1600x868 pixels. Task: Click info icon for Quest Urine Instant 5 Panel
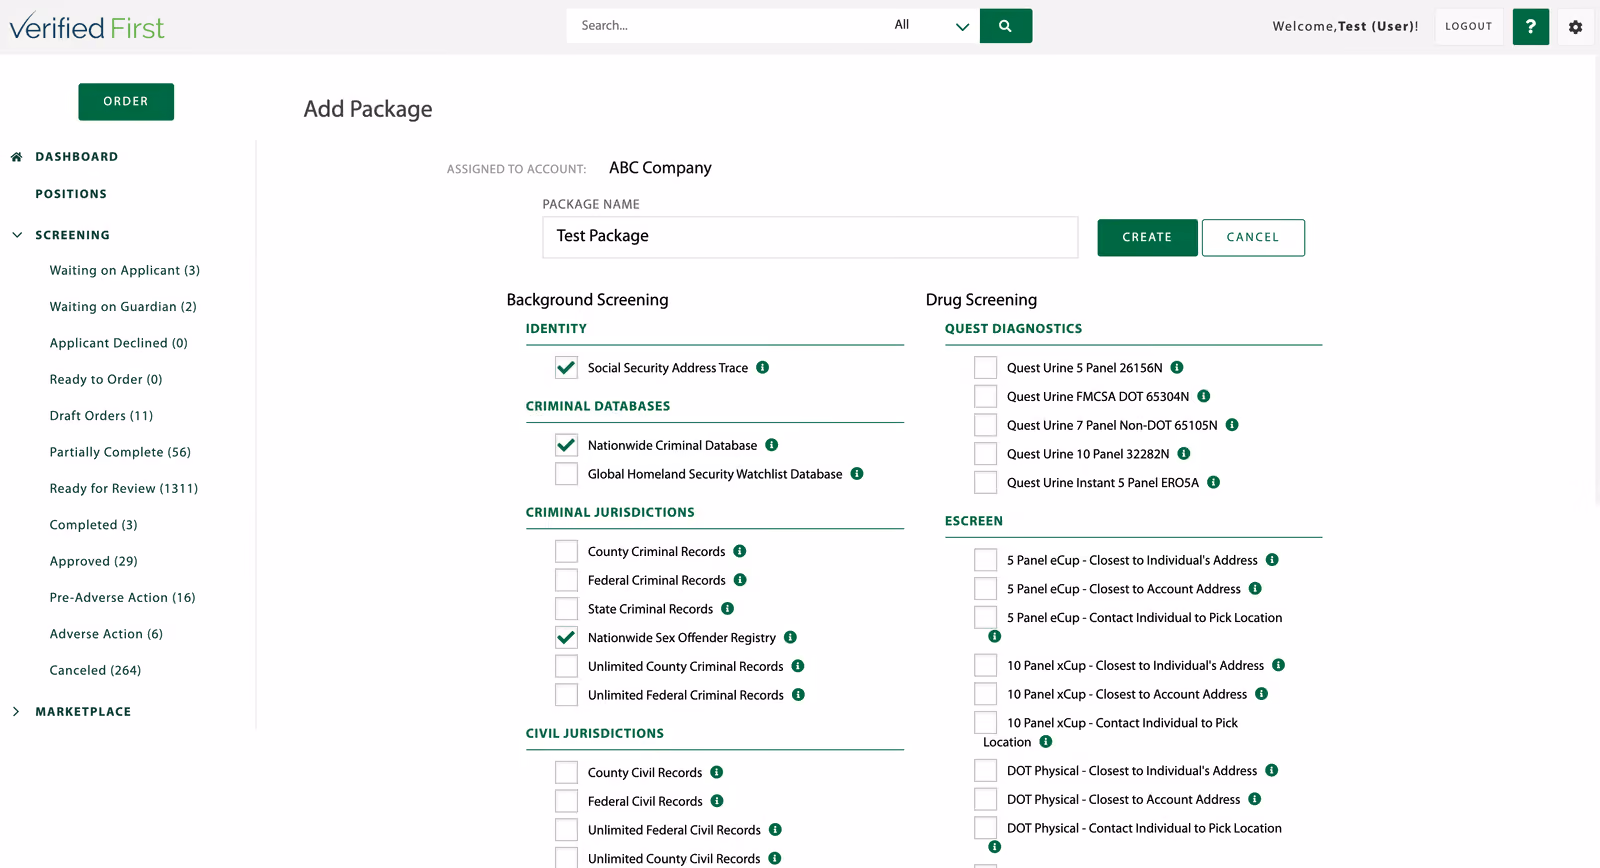click(1213, 482)
